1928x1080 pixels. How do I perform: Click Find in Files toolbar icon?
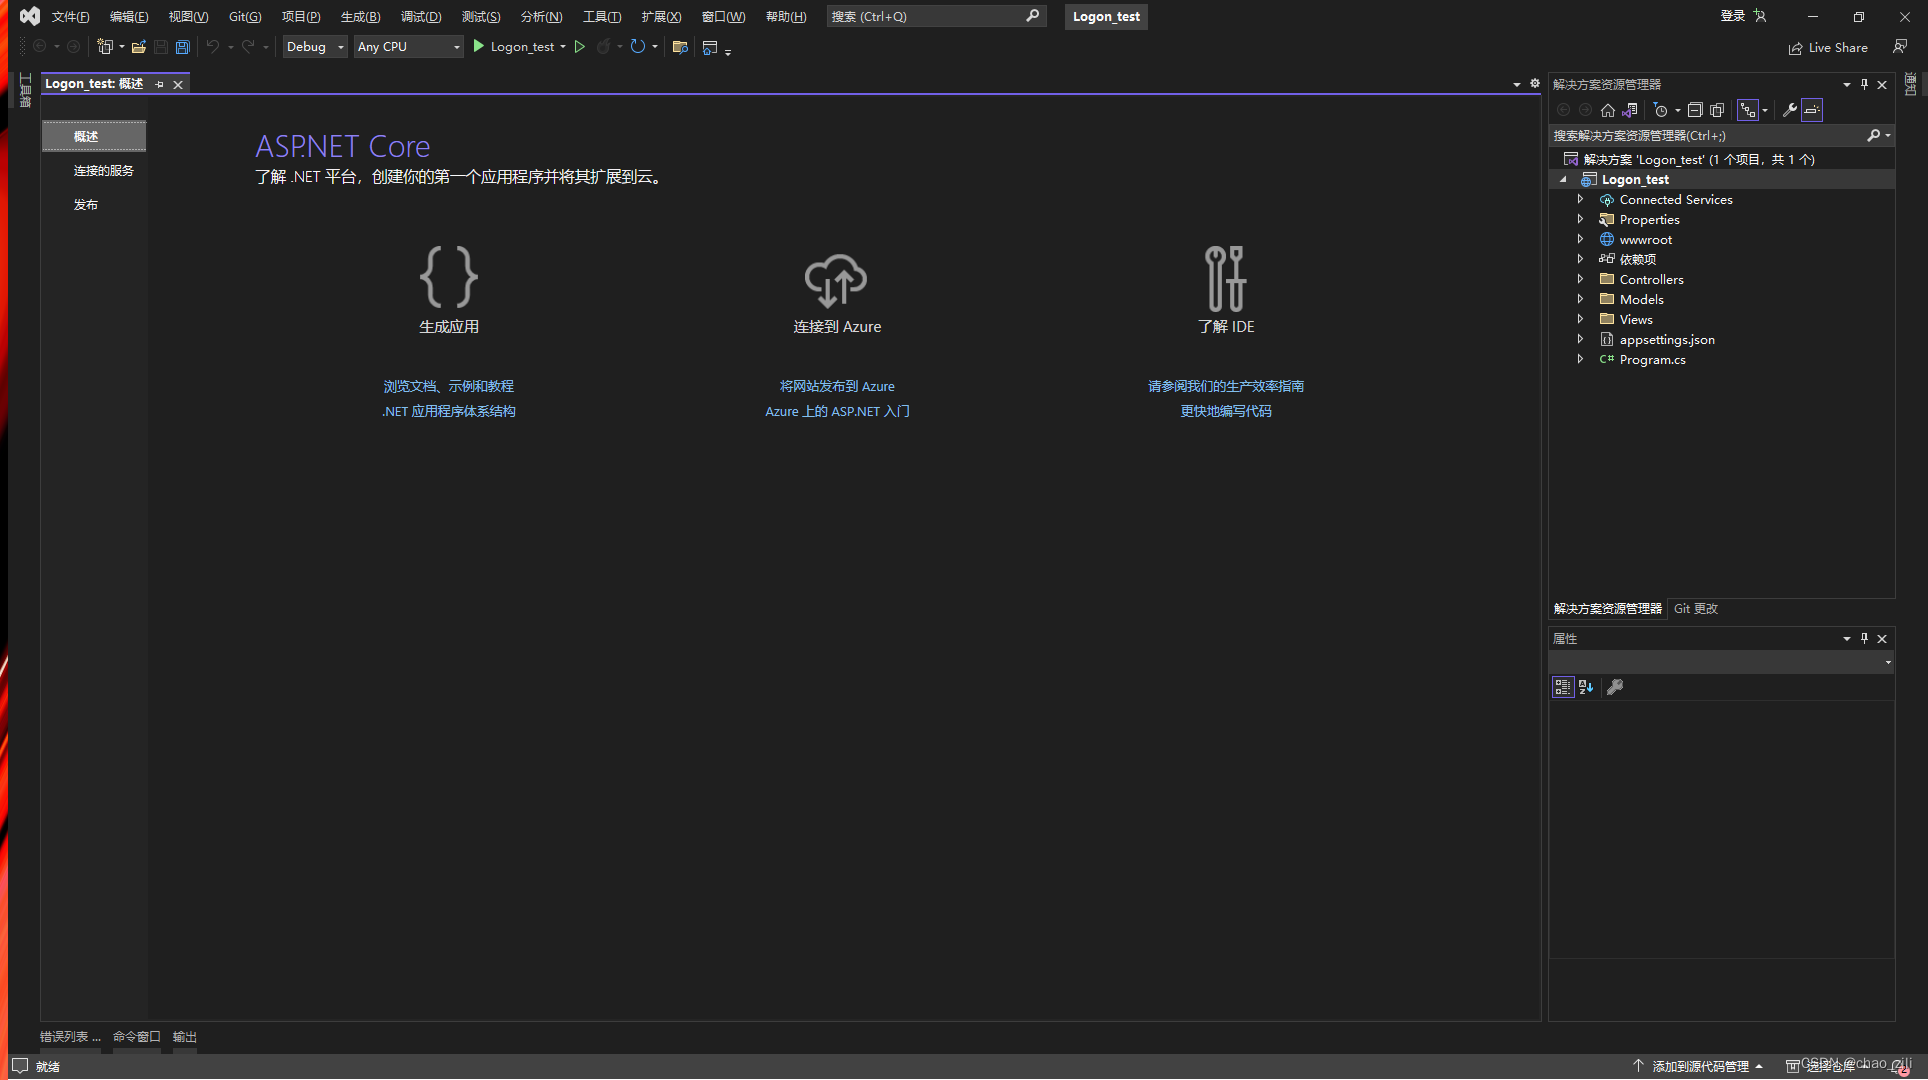click(x=680, y=47)
